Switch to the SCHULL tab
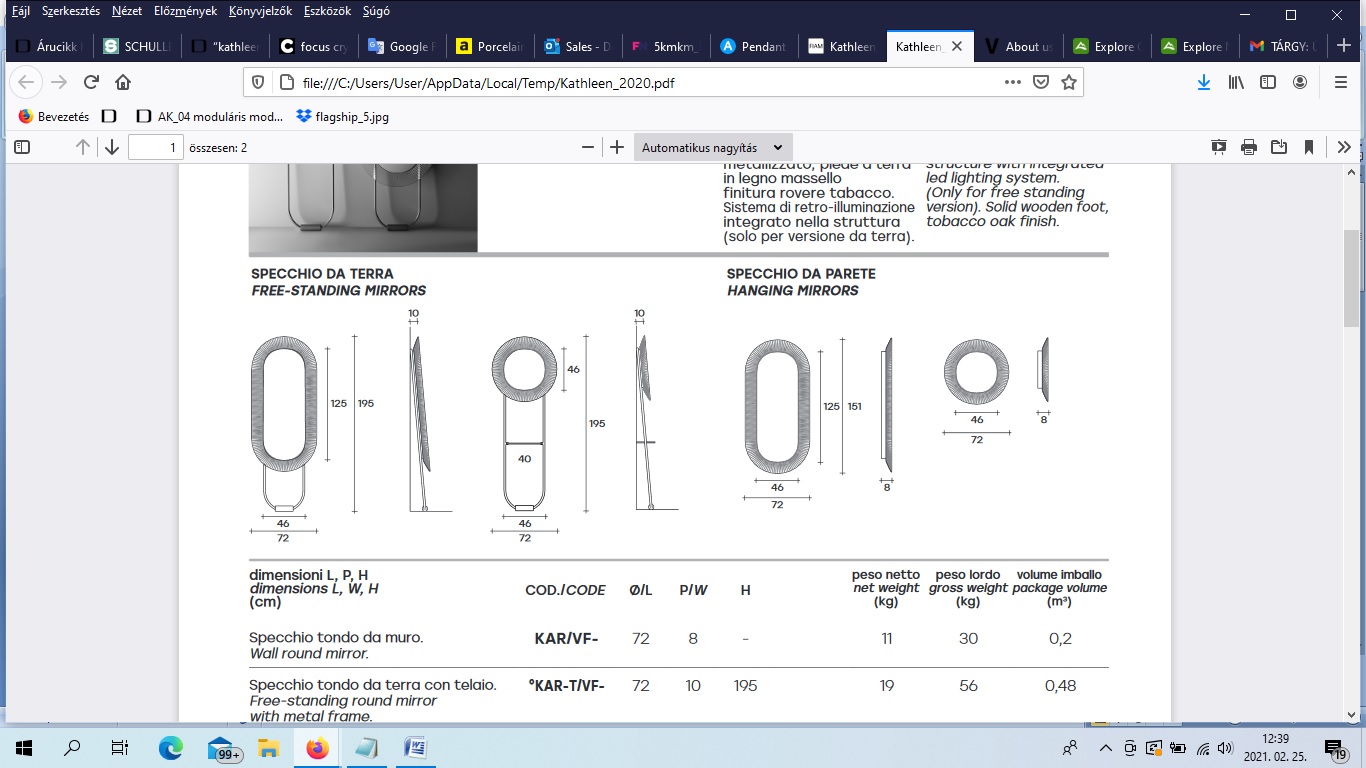Image resolution: width=1366 pixels, height=768 pixels. tap(137, 46)
